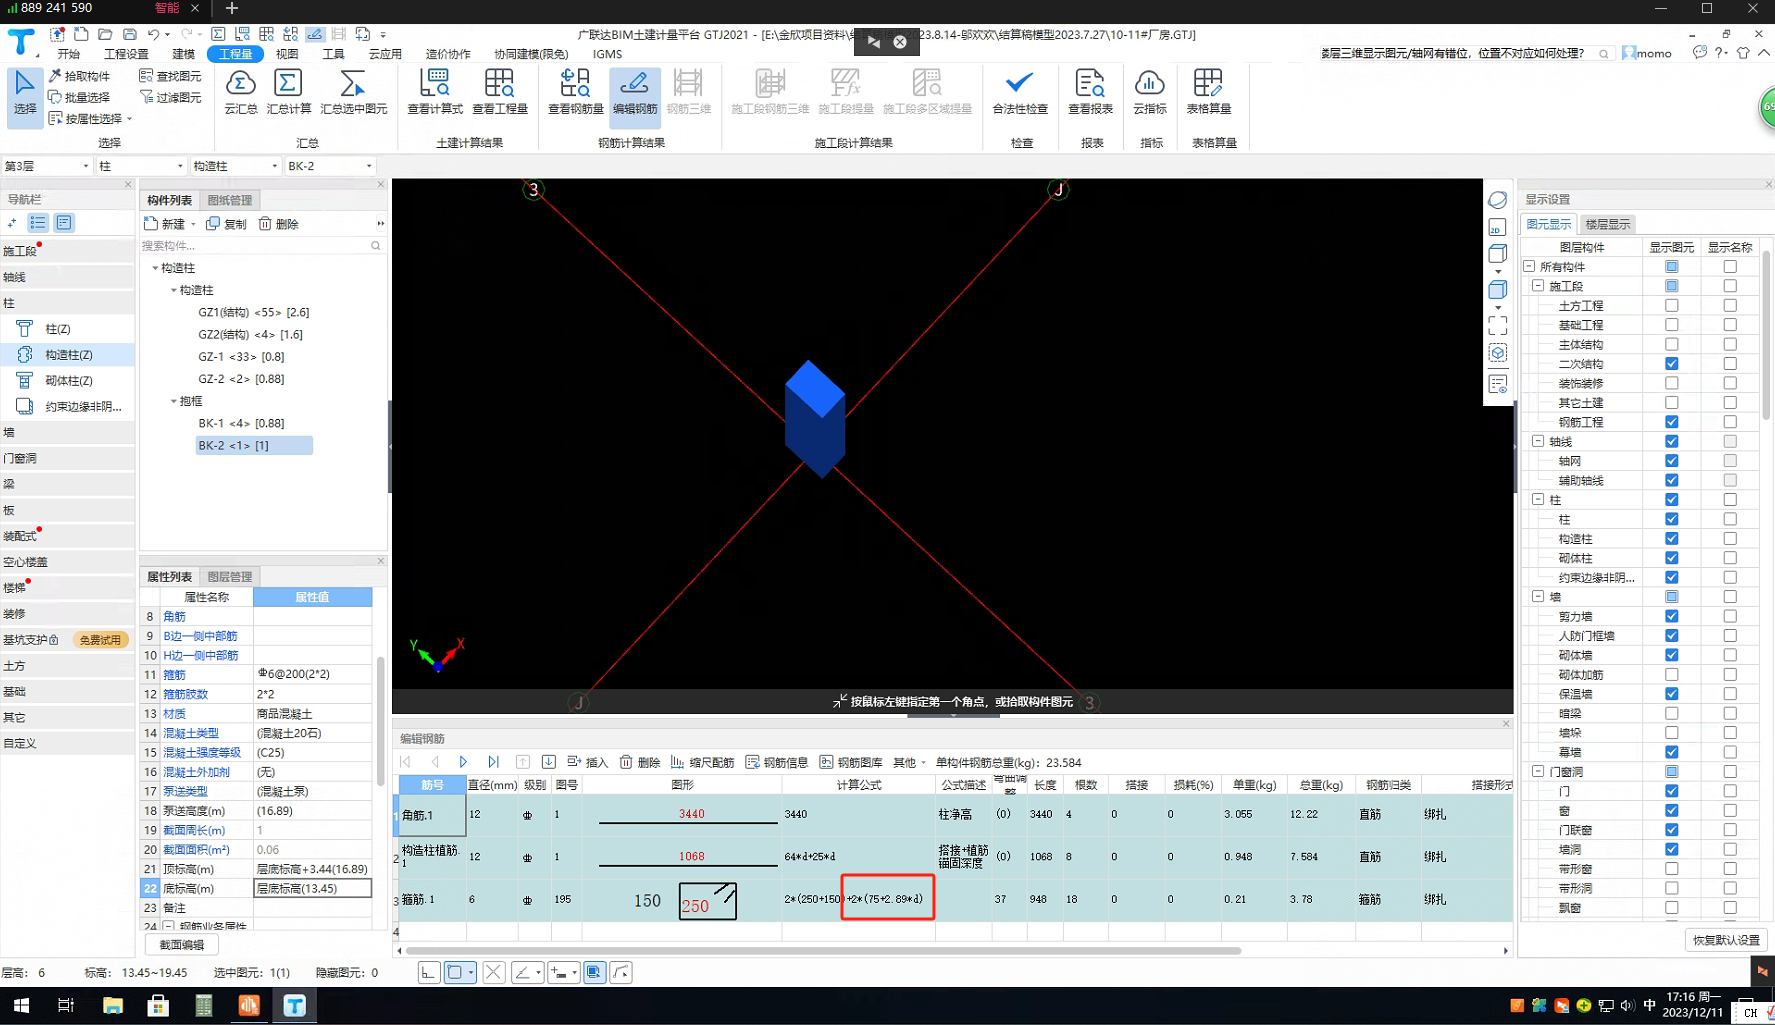Open the BK-2 component dropdown
Image resolution: width=1775 pixels, height=1025 pixels.
coord(329,166)
